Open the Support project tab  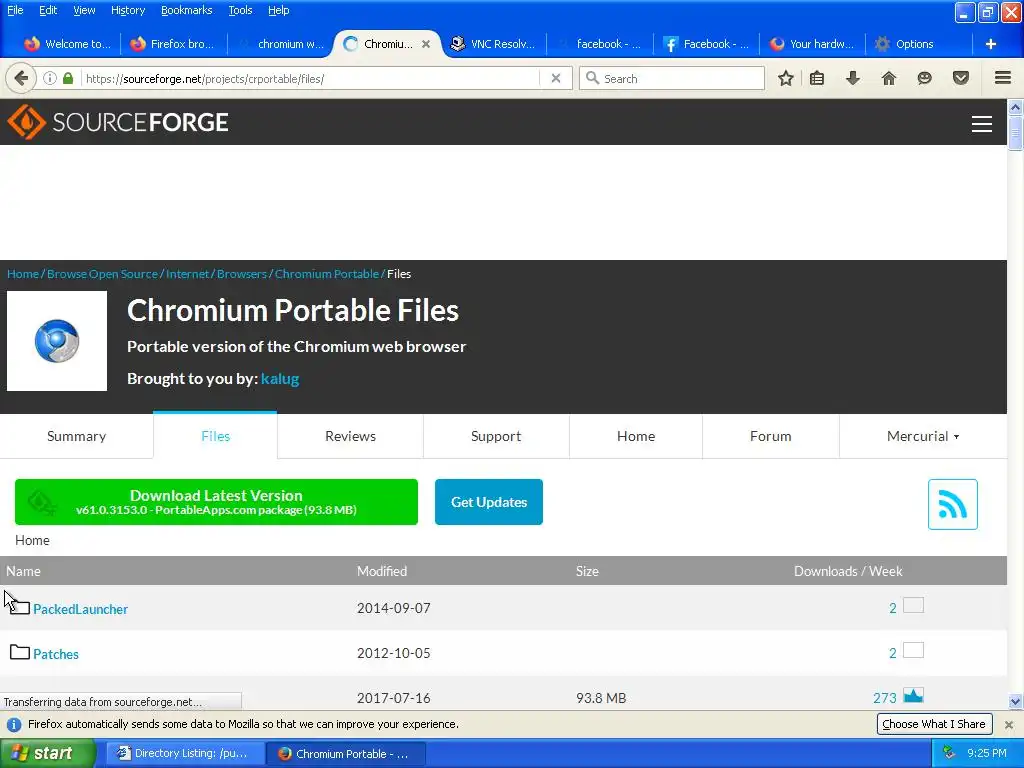[x=496, y=436]
